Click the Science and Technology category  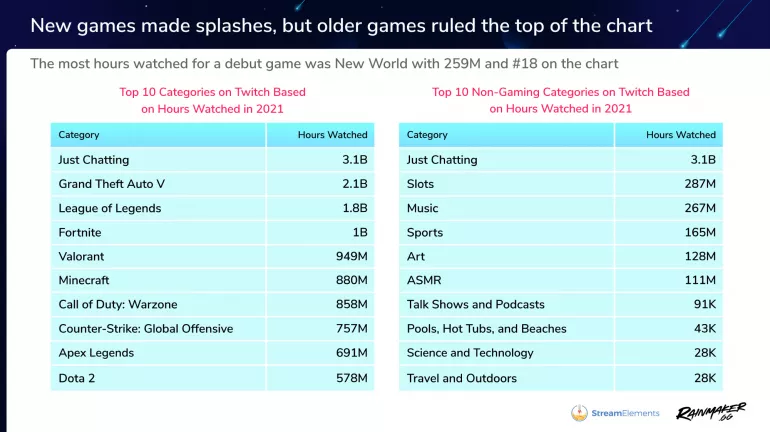tap(470, 353)
